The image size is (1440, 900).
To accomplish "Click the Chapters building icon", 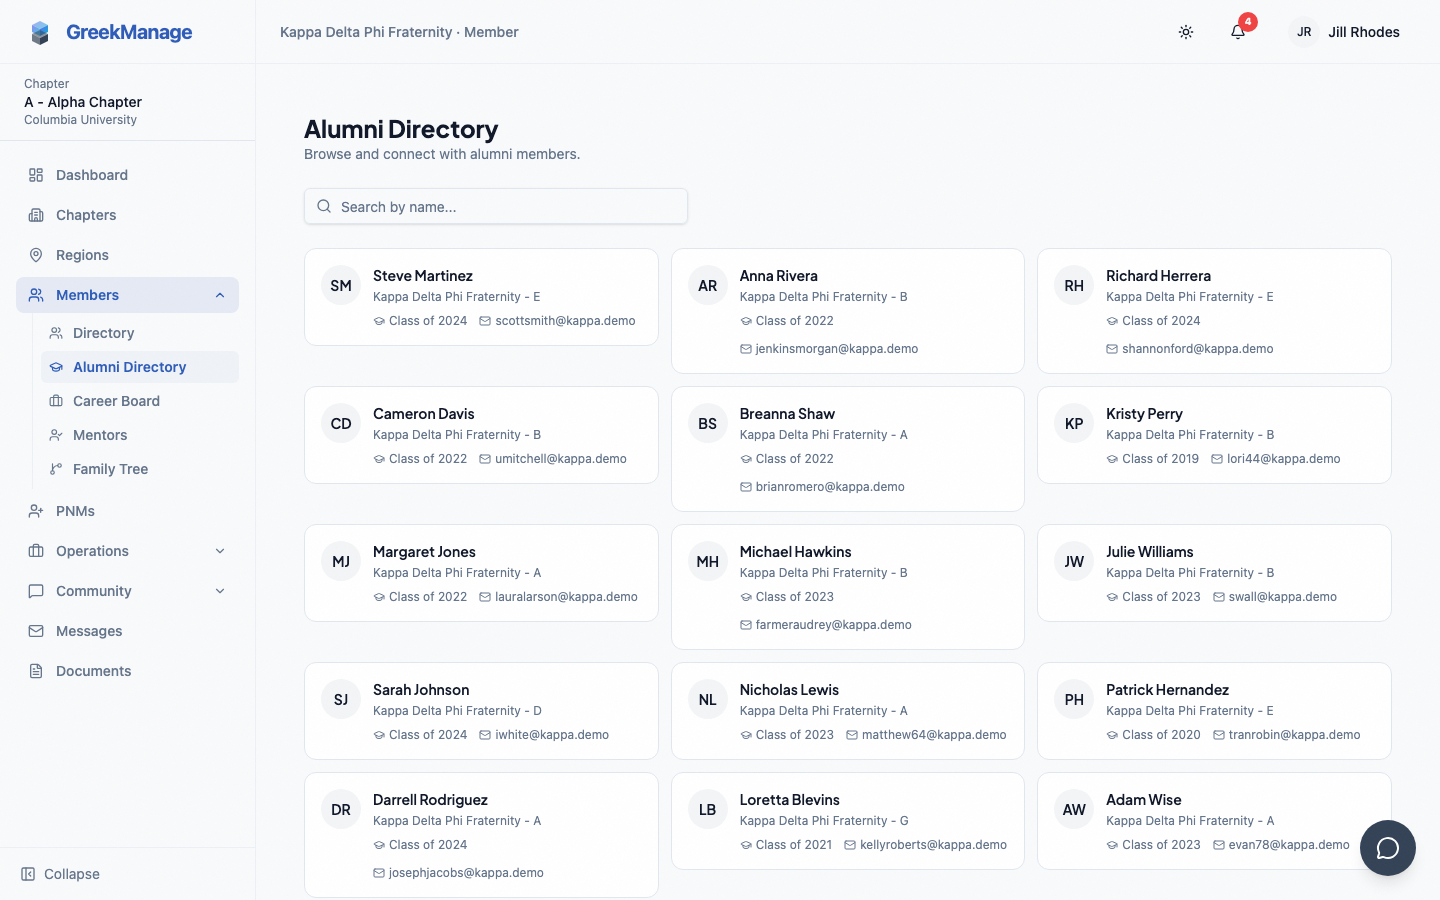I will [x=36, y=215].
